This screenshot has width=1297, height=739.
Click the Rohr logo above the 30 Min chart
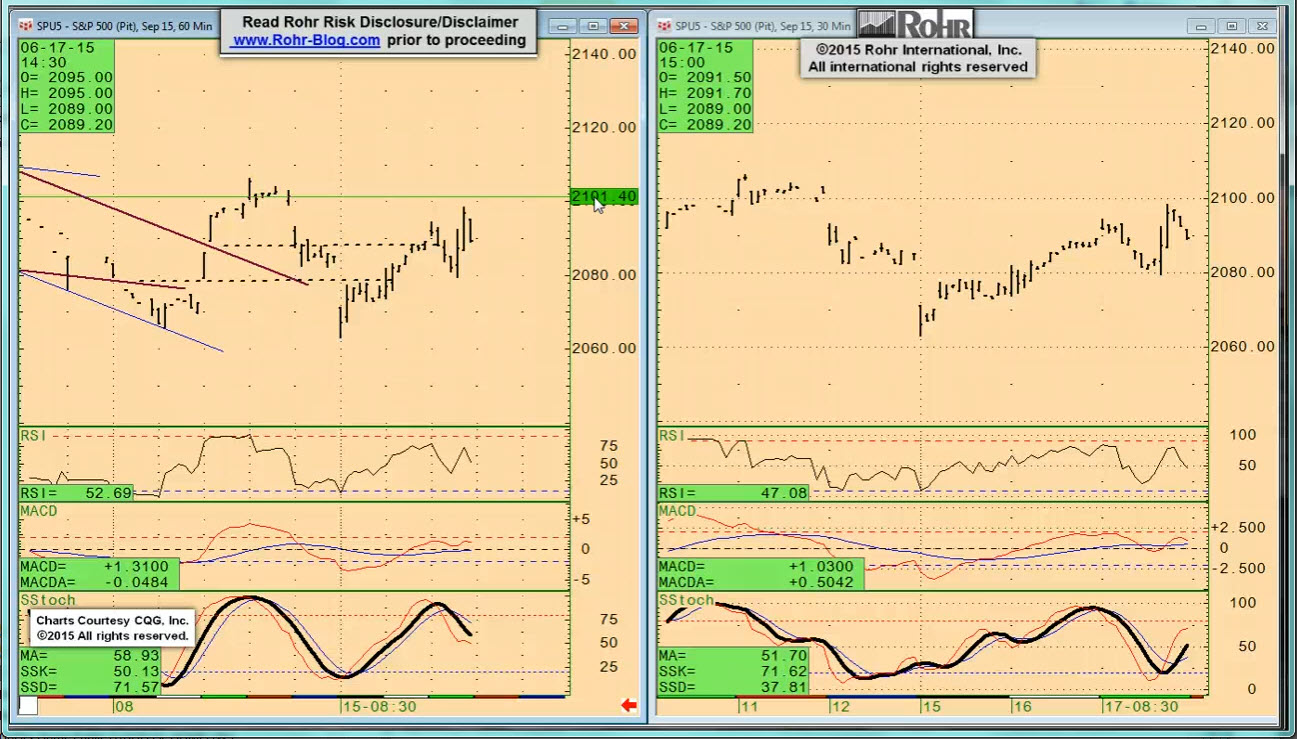[915, 24]
